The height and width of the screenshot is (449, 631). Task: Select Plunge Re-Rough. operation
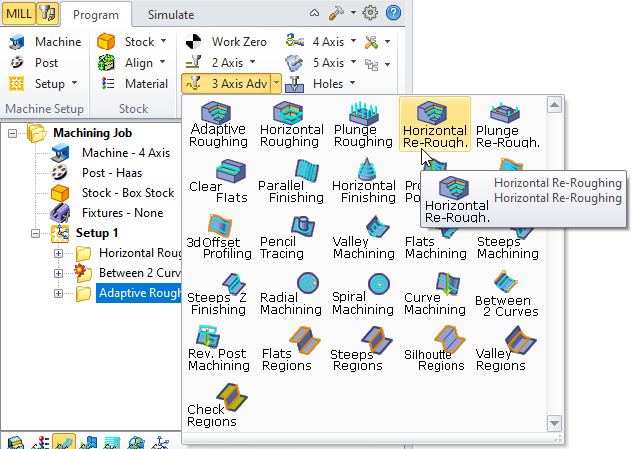pos(507,124)
